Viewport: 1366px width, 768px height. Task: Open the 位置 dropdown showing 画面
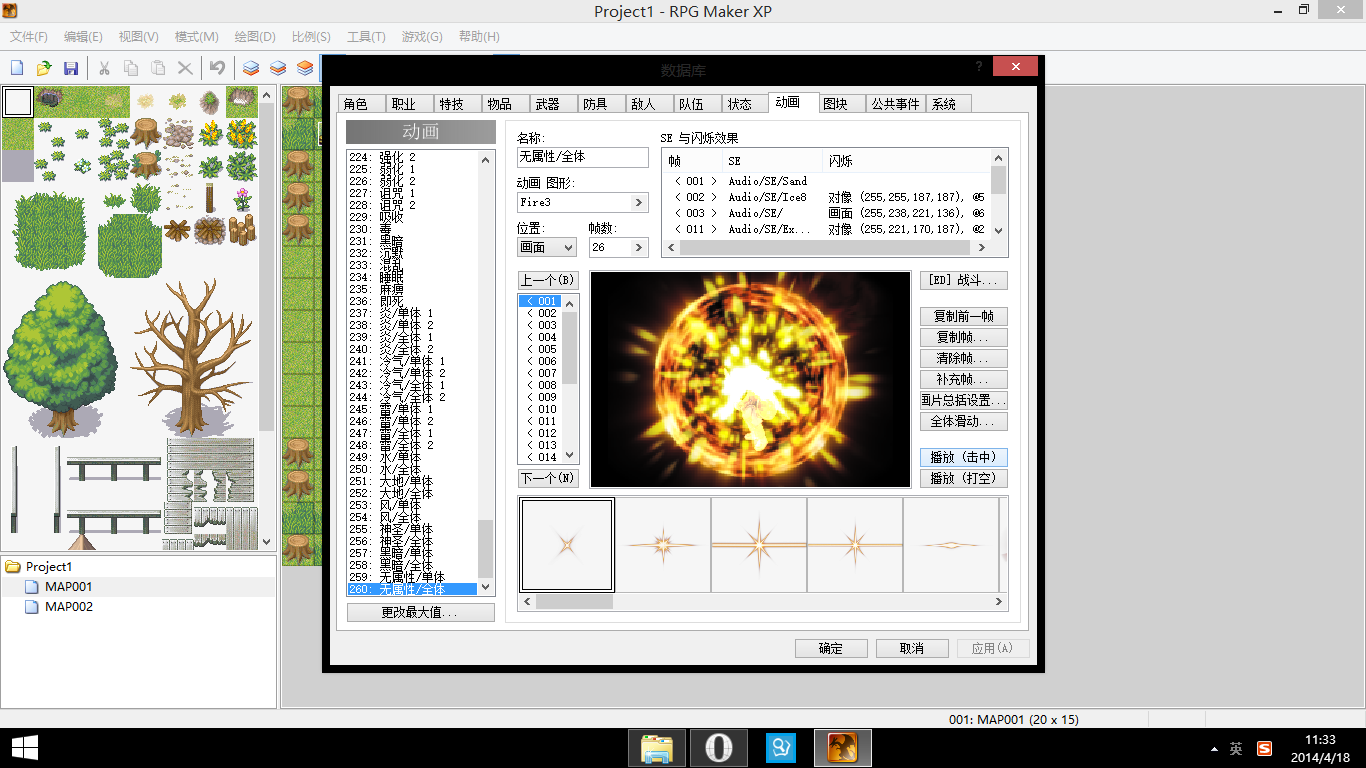pyautogui.click(x=547, y=247)
